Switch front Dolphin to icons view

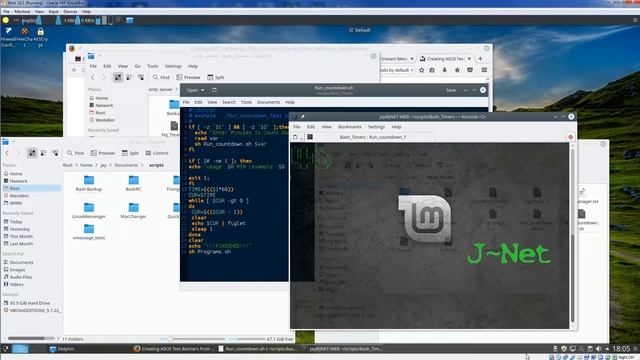tap(32, 153)
